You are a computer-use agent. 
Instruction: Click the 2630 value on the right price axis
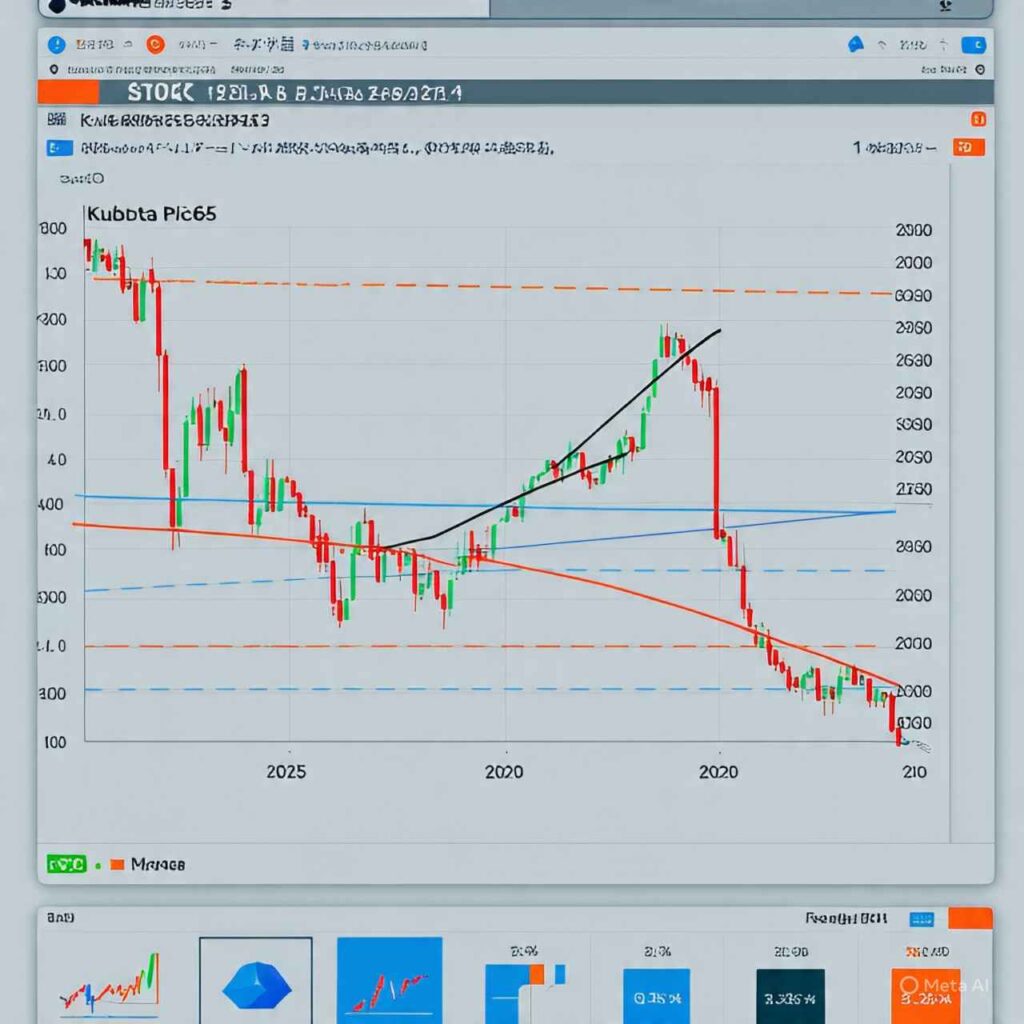tap(914, 360)
